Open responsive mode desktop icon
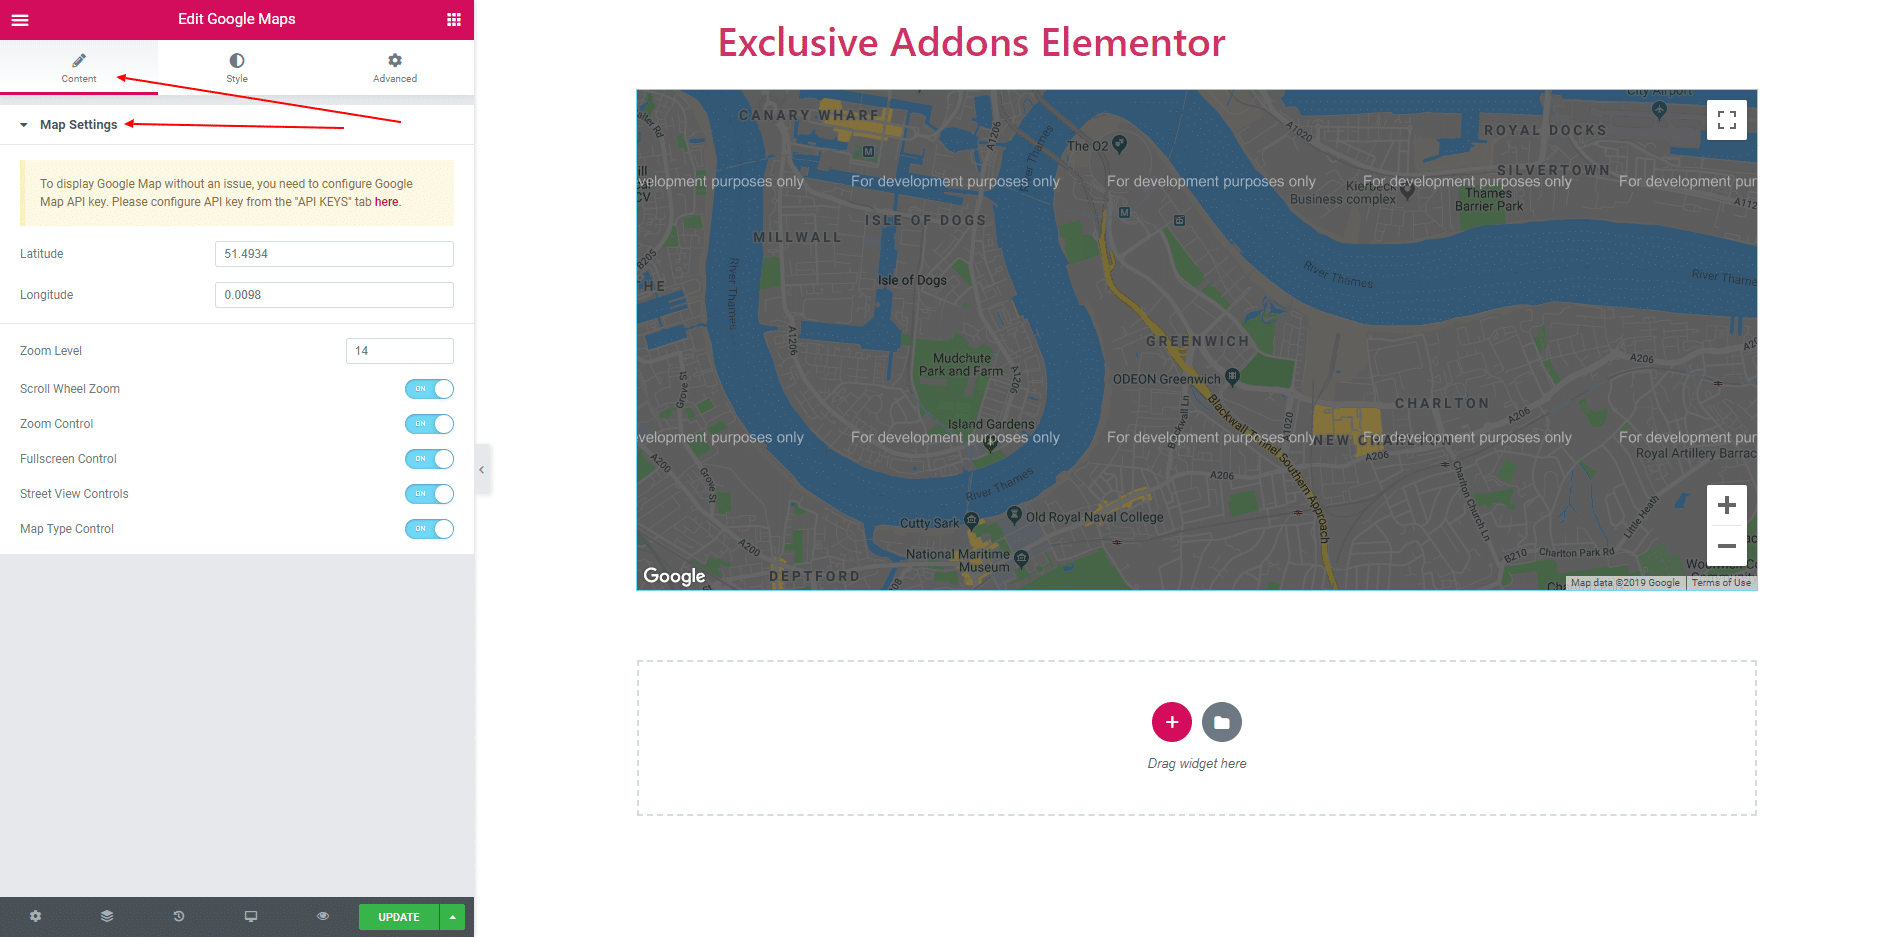 pos(251,916)
